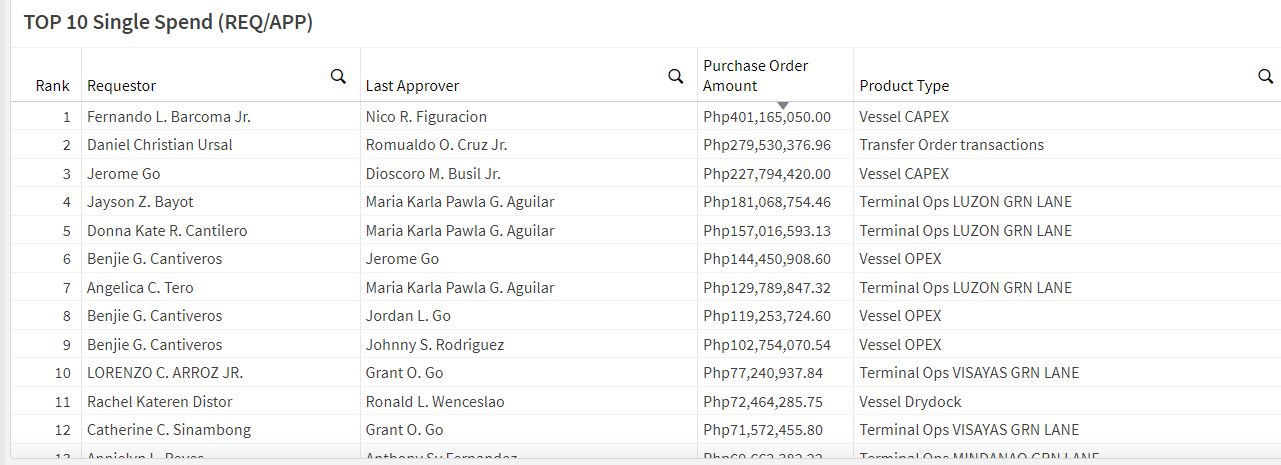Click the Last Approver column header label

tap(412, 86)
